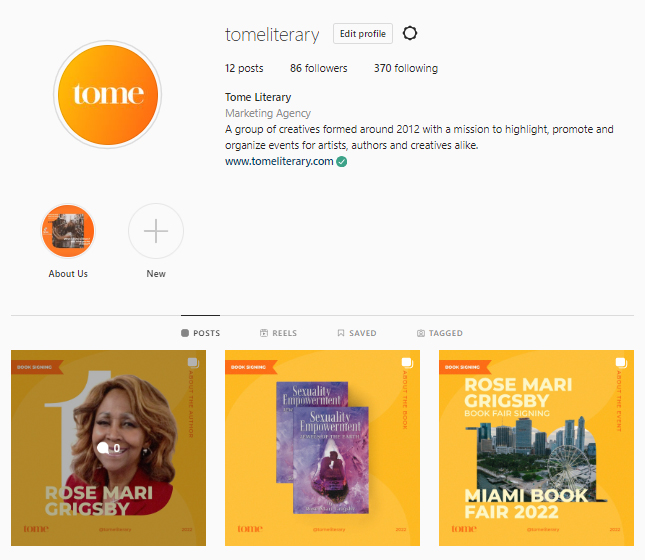Open the tome profile picture

[108, 95]
